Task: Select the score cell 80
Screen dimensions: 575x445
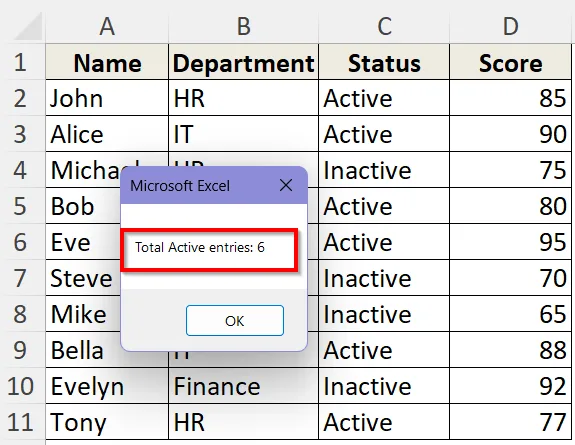Action: coord(510,206)
